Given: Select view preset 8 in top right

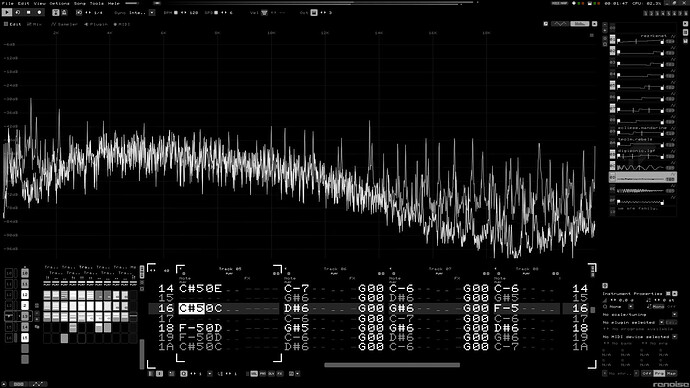Looking at the screenshot, I should [x=685, y=13].
